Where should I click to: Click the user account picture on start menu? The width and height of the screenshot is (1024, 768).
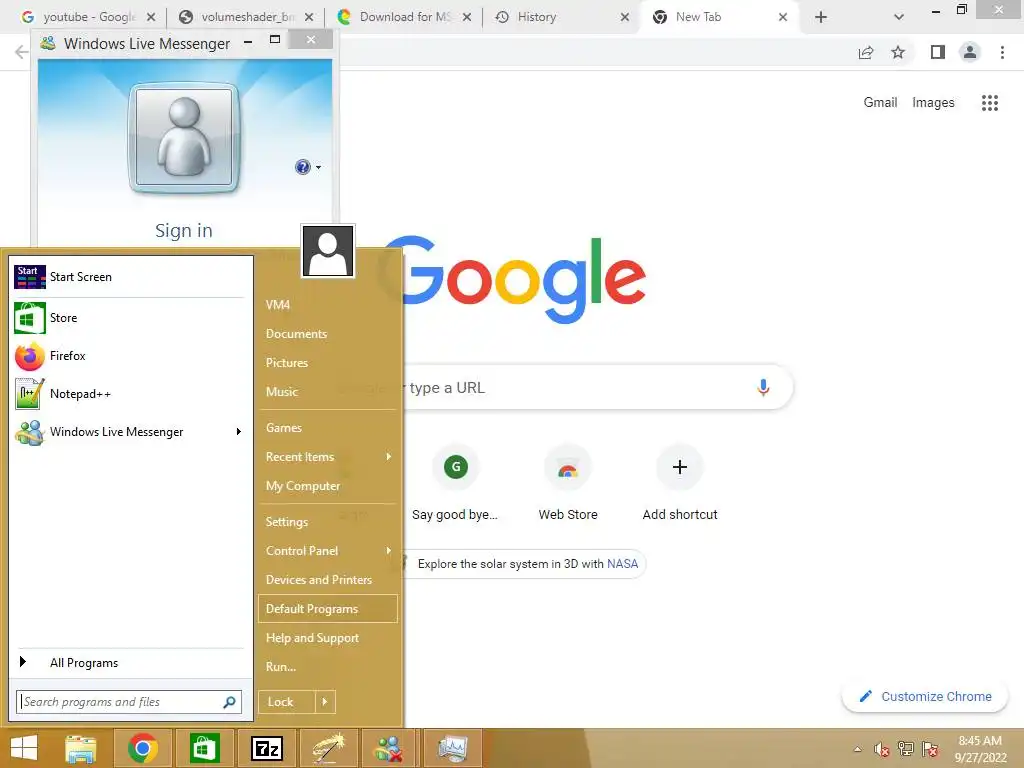coord(328,251)
